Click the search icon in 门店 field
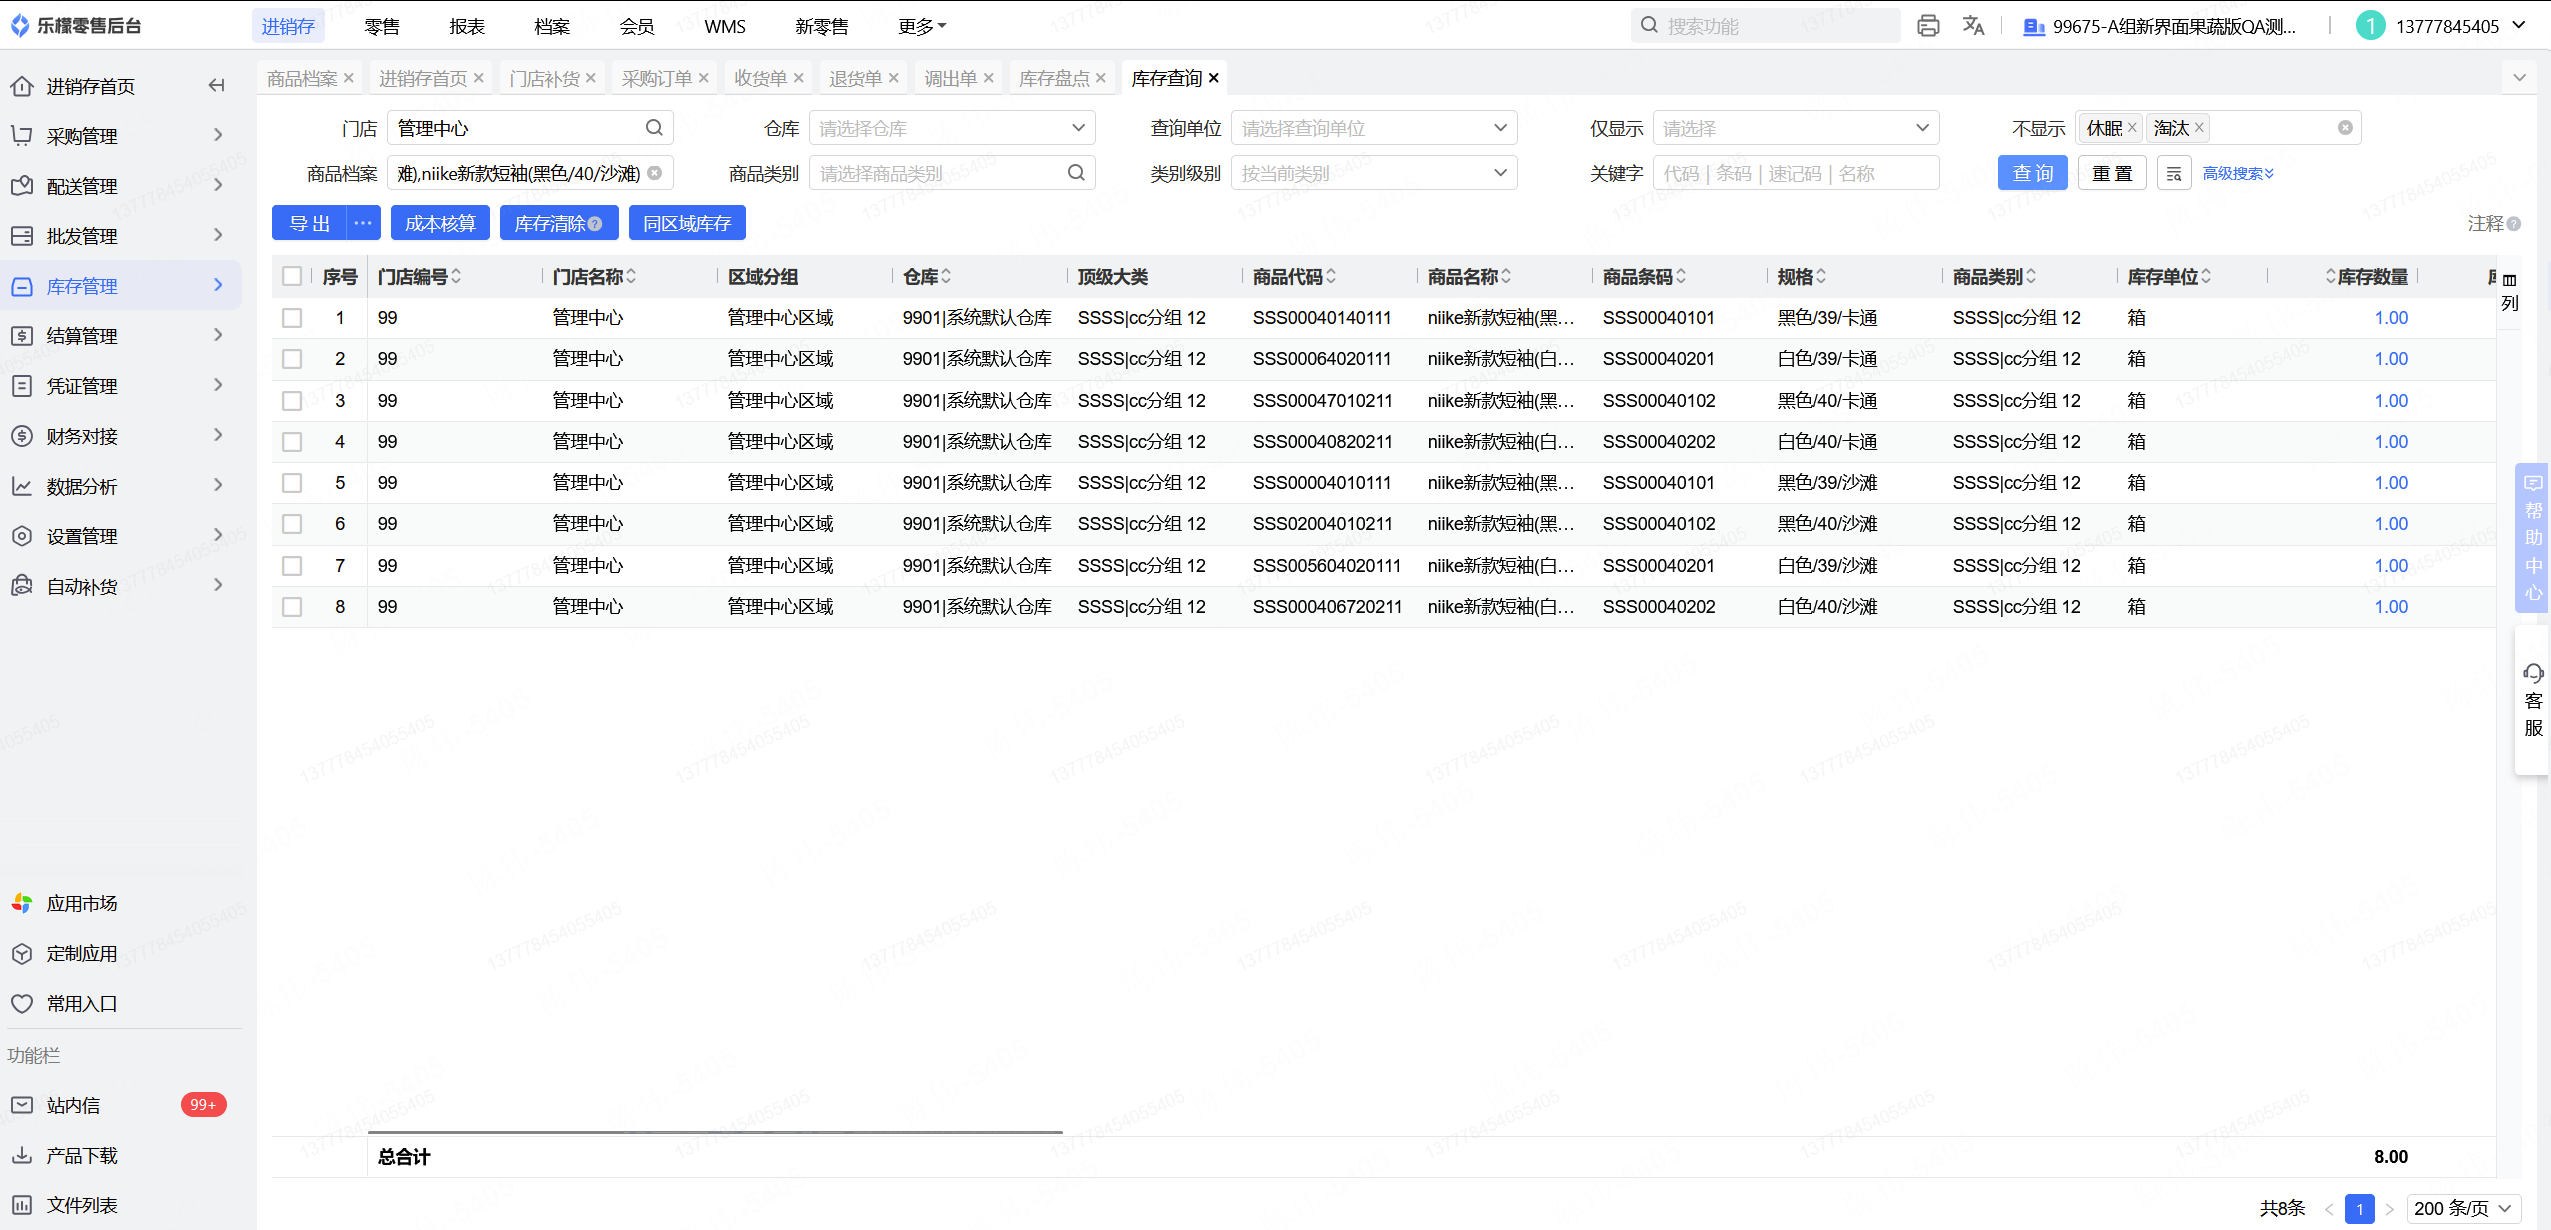 pyautogui.click(x=654, y=128)
